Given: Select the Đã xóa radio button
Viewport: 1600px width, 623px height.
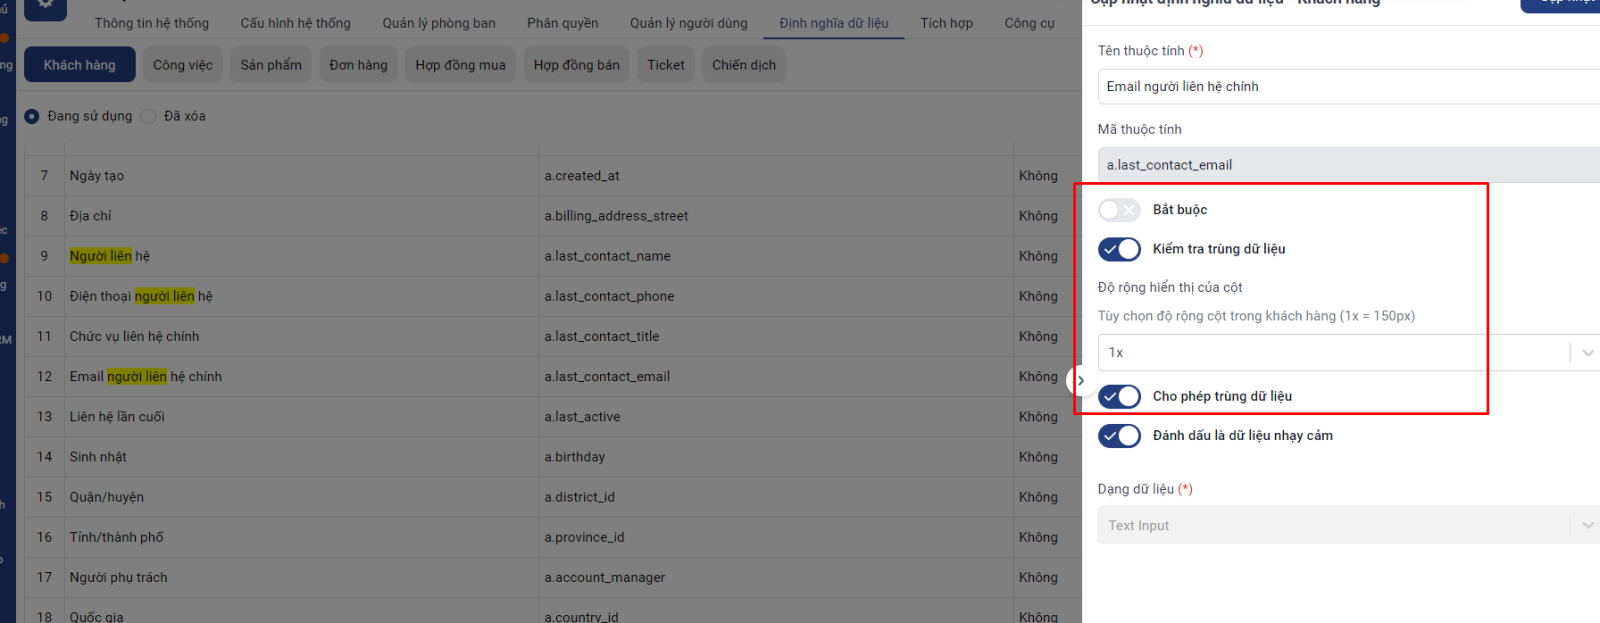Looking at the screenshot, I should [x=149, y=116].
